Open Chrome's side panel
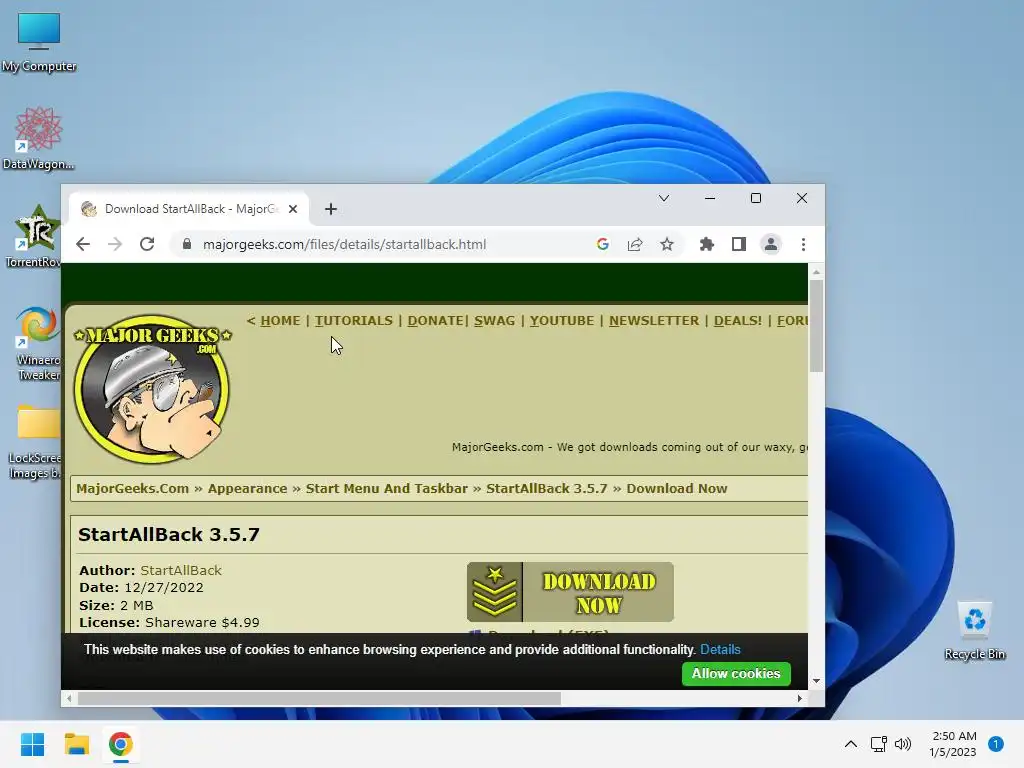1024x768 pixels. (x=739, y=244)
